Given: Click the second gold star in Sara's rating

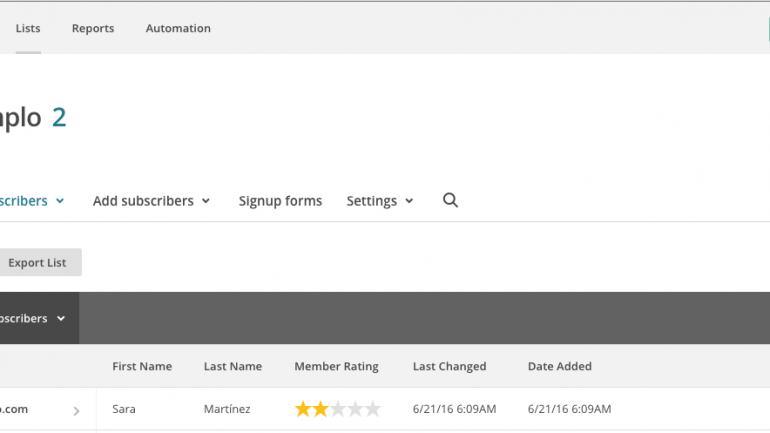Looking at the screenshot, I should tap(321, 408).
